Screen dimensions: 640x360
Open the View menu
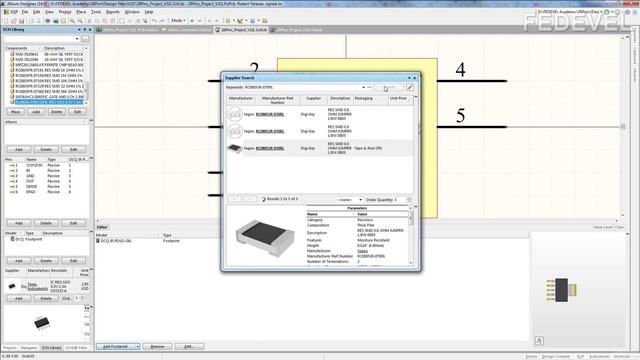click(x=49, y=12)
